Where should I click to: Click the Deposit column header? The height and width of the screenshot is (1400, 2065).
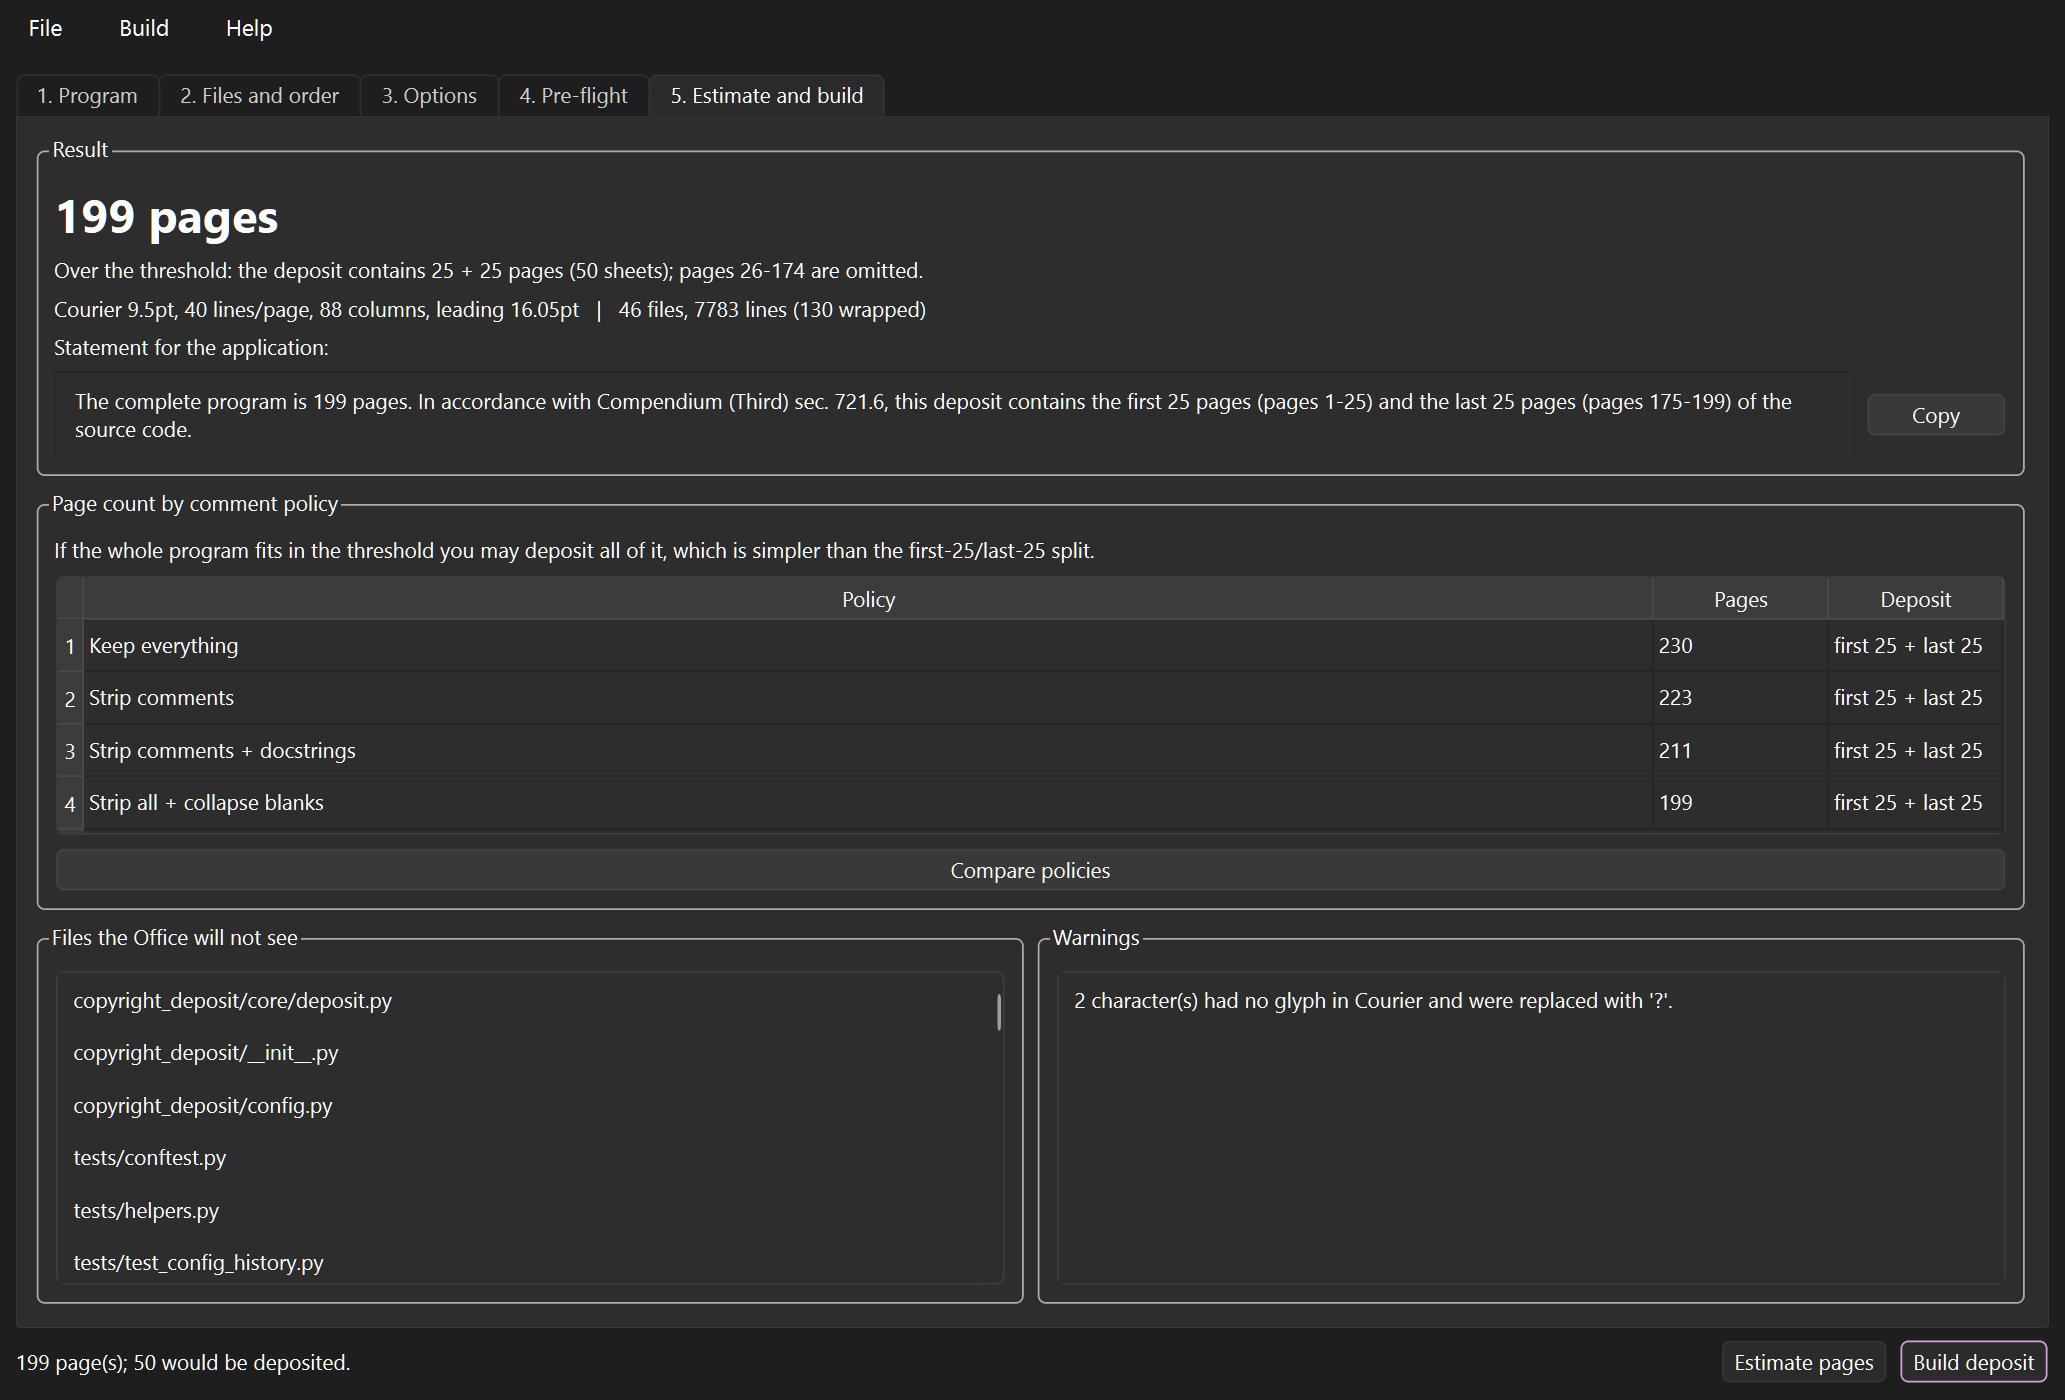pos(1915,600)
